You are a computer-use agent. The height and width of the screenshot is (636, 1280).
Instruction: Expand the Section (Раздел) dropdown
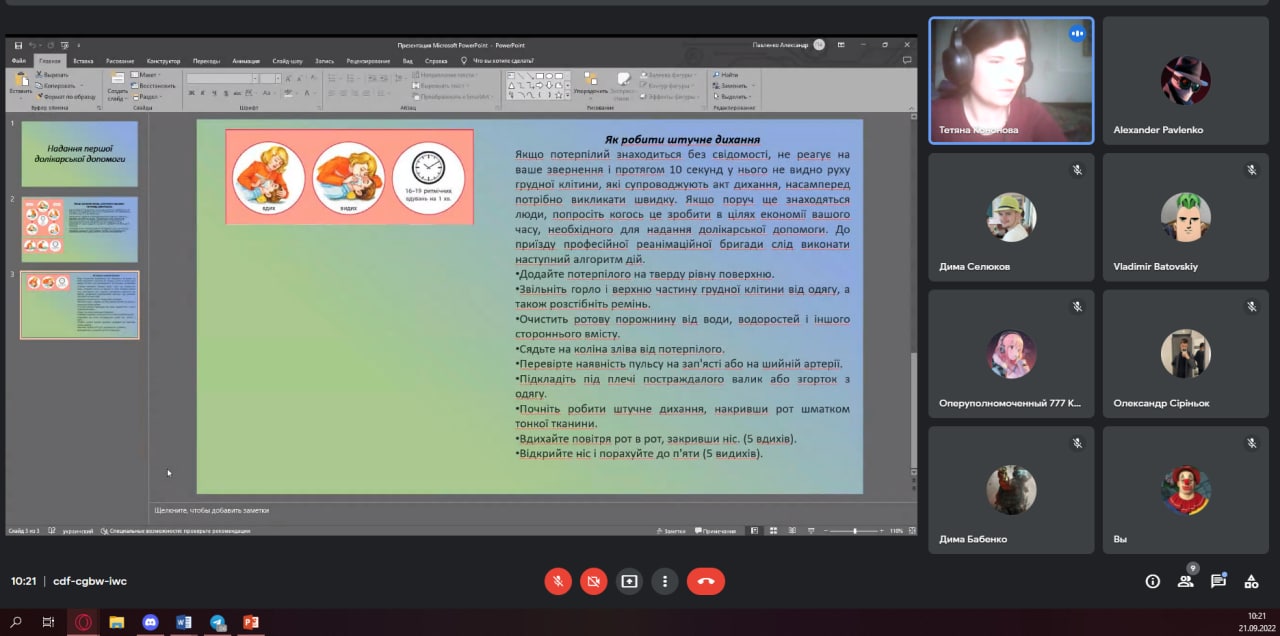click(147, 96)
